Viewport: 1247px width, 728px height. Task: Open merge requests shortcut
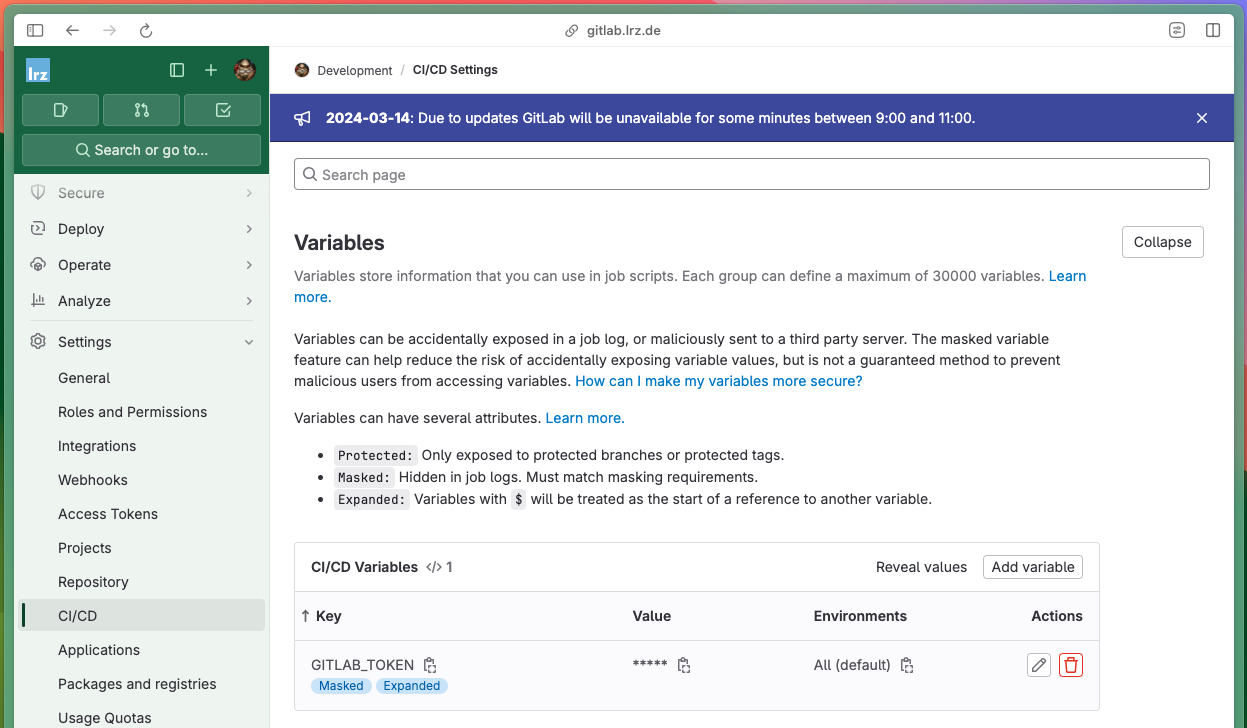click(x=141, y=110)
